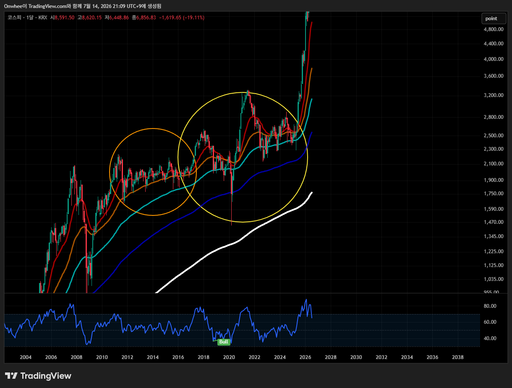This screenshot has height=388, width=512.
Task: Click the year 2028 on the time axis
Action: click(x=331, y=357)
